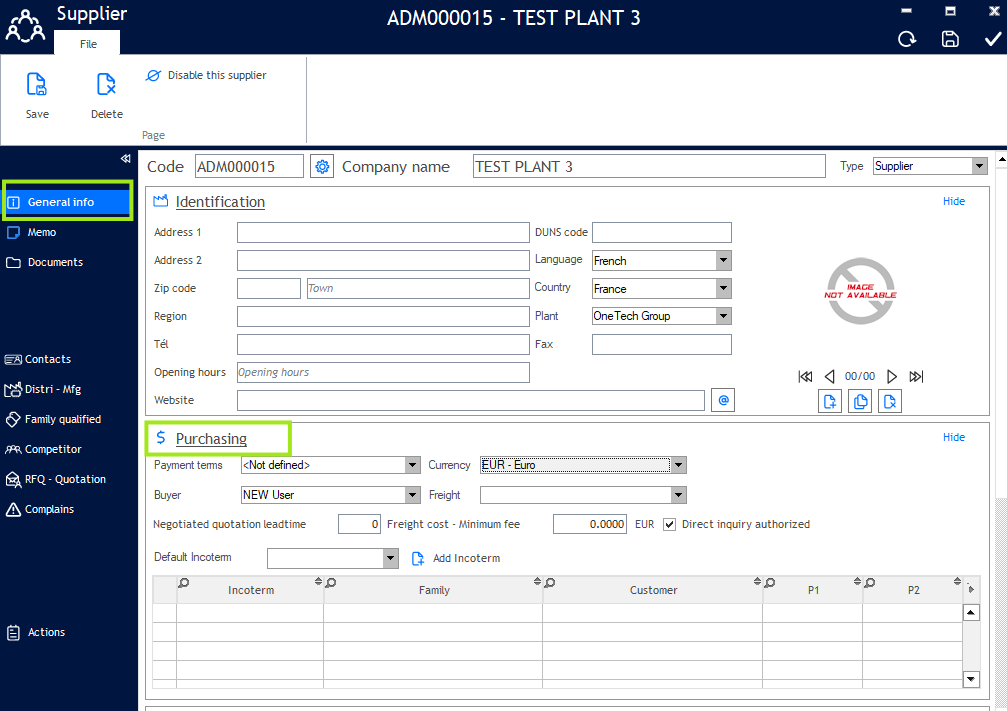Jump to the first image
This screenshot has width=1007, height=711.
pyautogui.click(x=805, y=376)
